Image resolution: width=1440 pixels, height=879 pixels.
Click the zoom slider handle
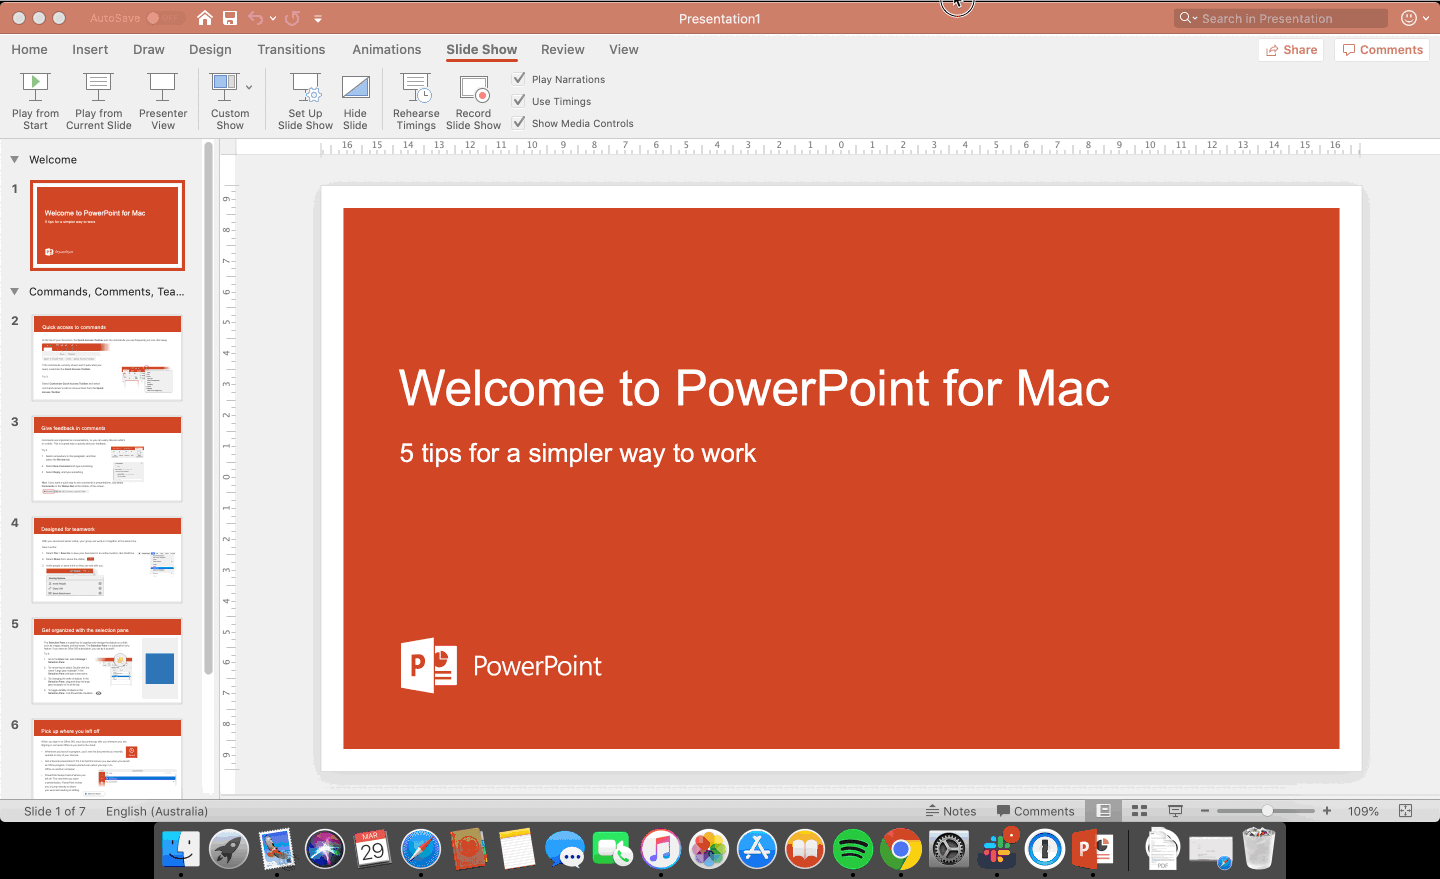1267,811
